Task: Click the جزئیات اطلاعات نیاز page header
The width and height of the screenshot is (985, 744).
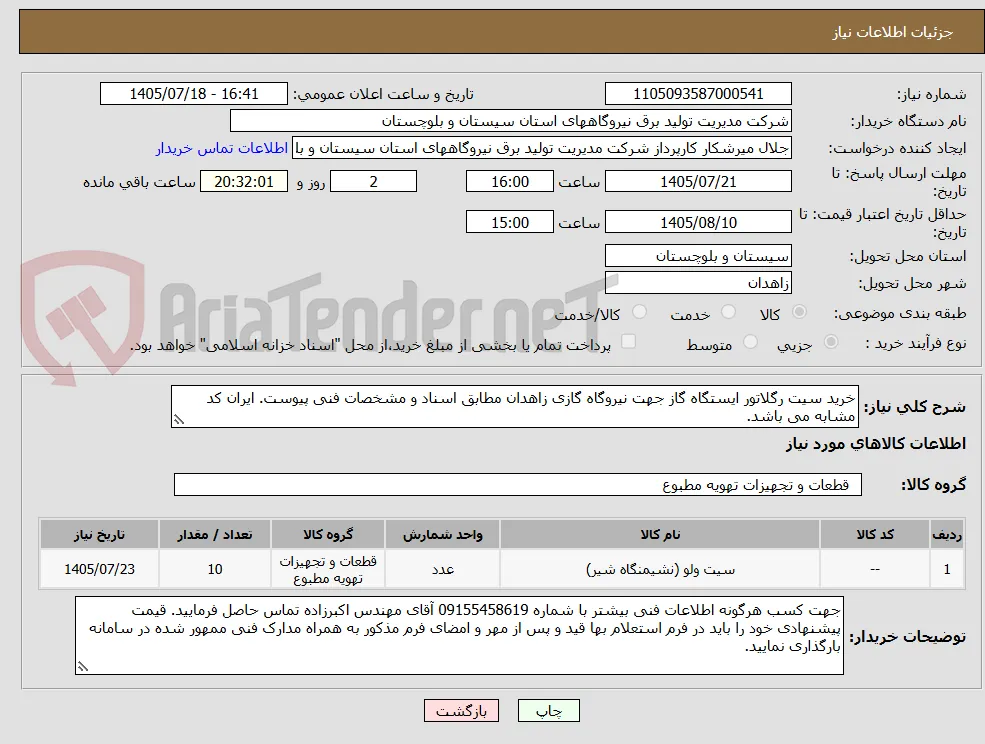Action: [x=892, y=32]
